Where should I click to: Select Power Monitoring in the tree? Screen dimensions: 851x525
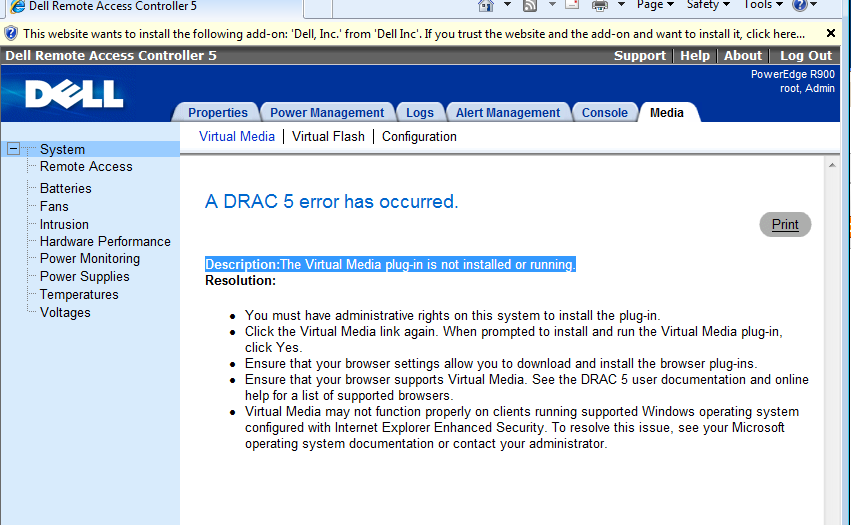coord(90,258)
